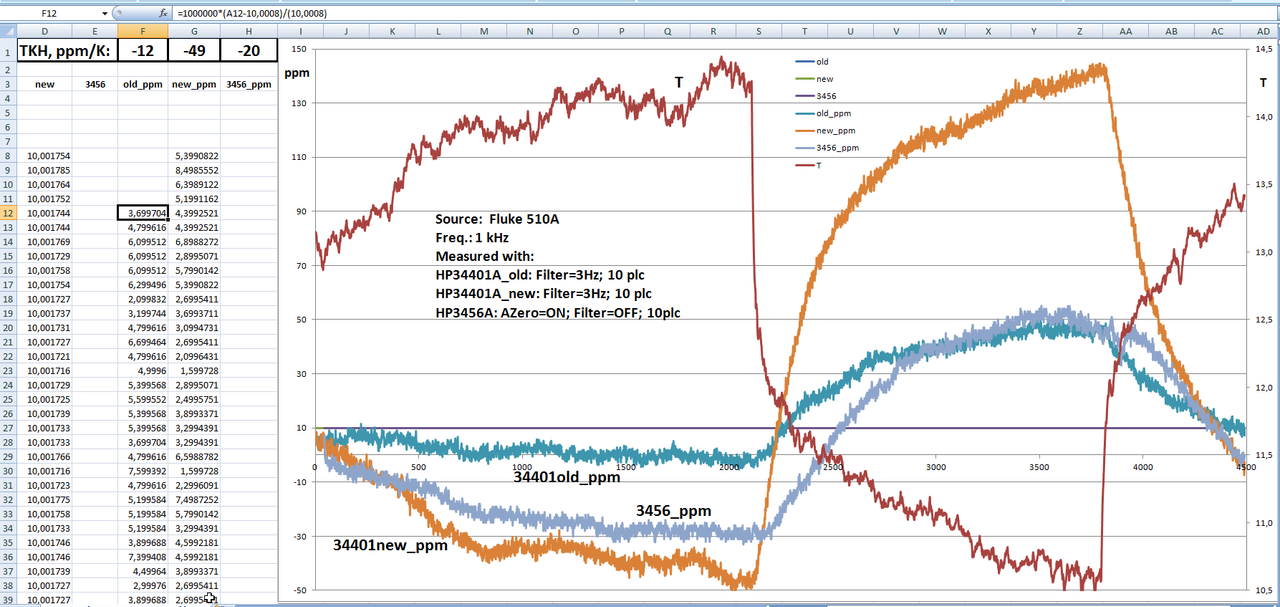The width and height of the screenshot is (1280, 607).
Task: Click left axis value 150
Action: click(298, 48)
